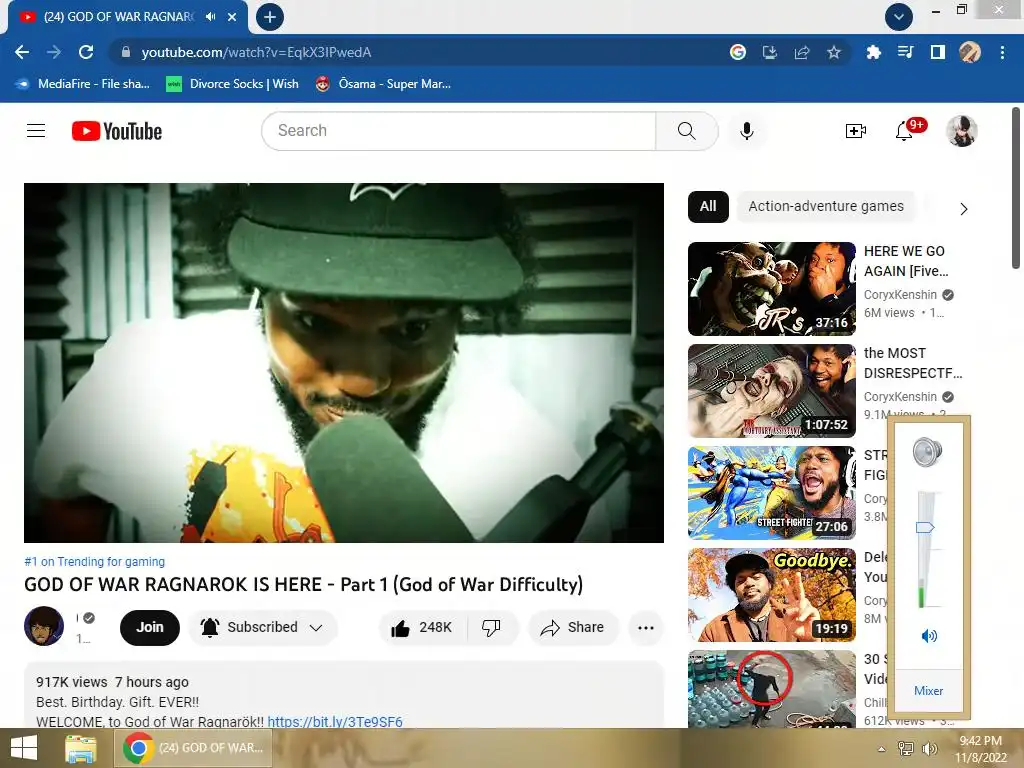This screenshot has height=768, width=1024.
Task: Open the Osama Super Mario bookmark
Action: [383, 84]
